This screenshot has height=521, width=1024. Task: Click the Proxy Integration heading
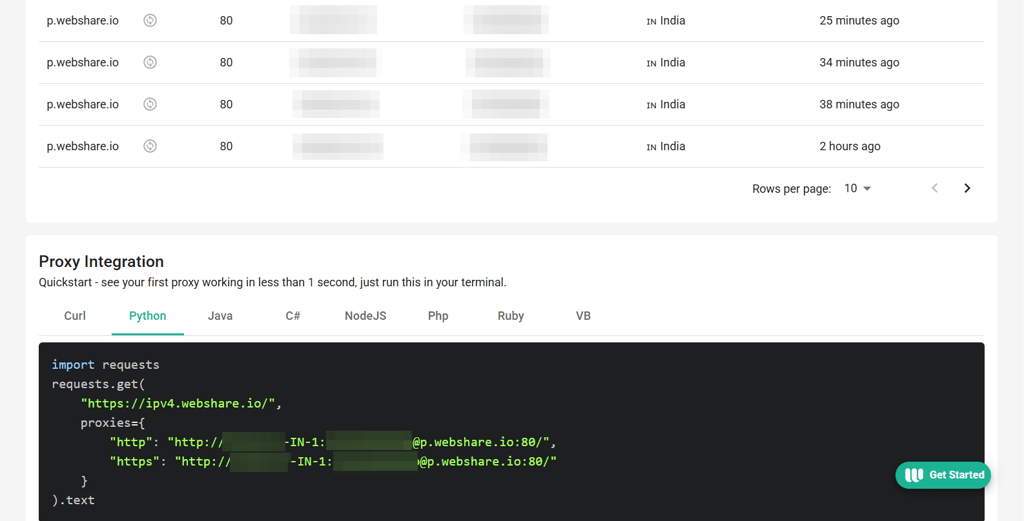(101, 261)
